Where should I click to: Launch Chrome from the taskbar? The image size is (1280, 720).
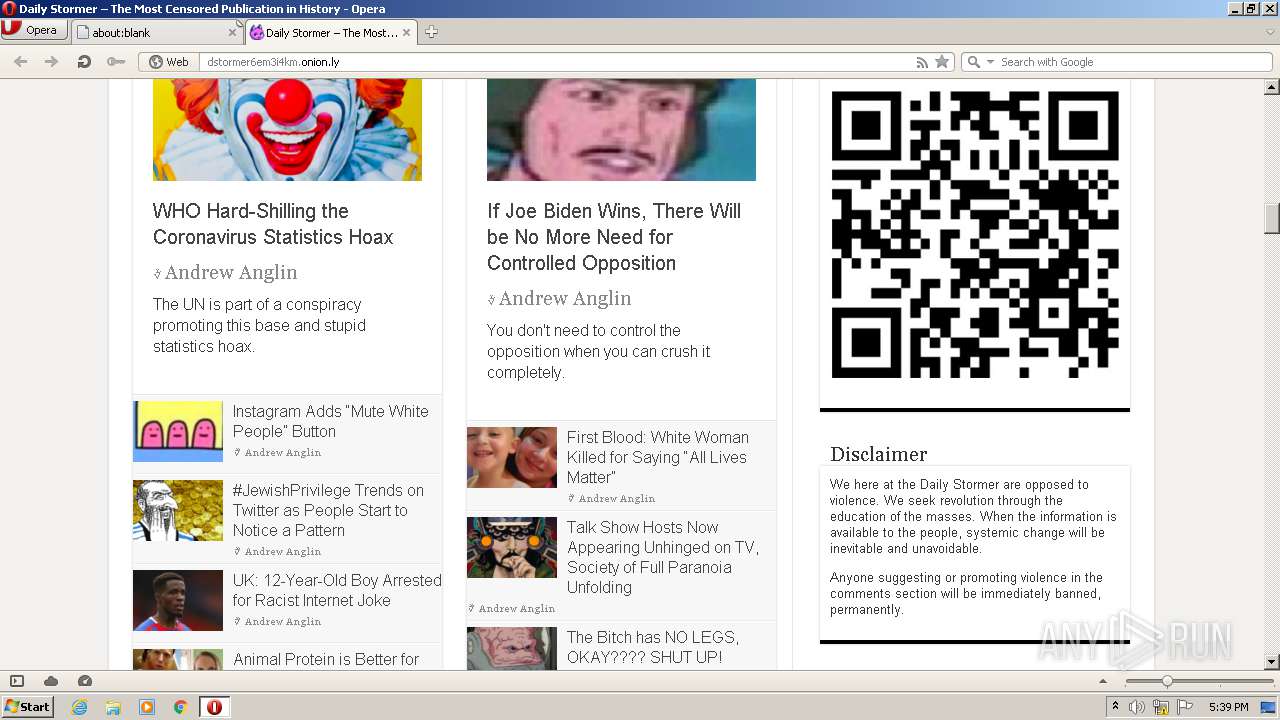tap(181, 707)
